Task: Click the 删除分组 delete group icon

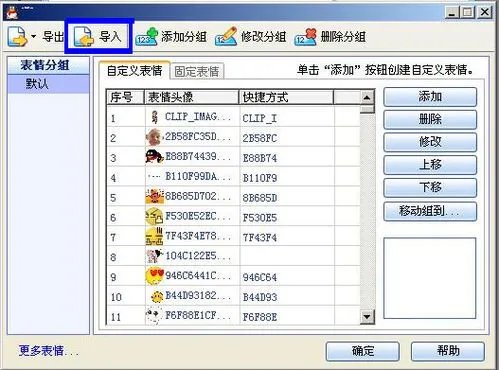Action: pos(305,37)
